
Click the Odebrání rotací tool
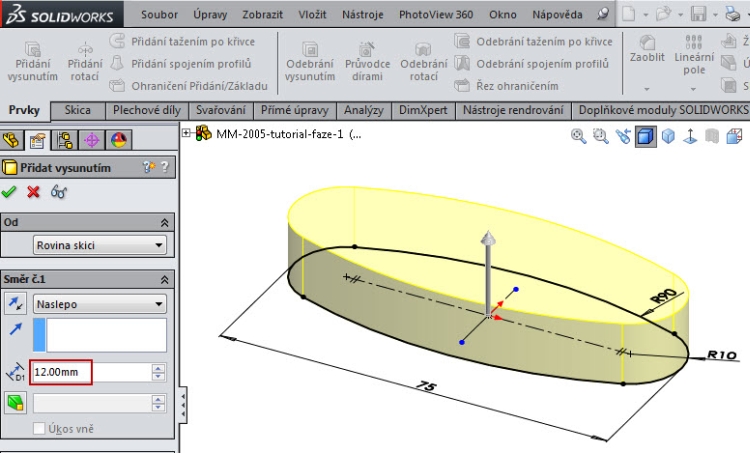[423, 62]
